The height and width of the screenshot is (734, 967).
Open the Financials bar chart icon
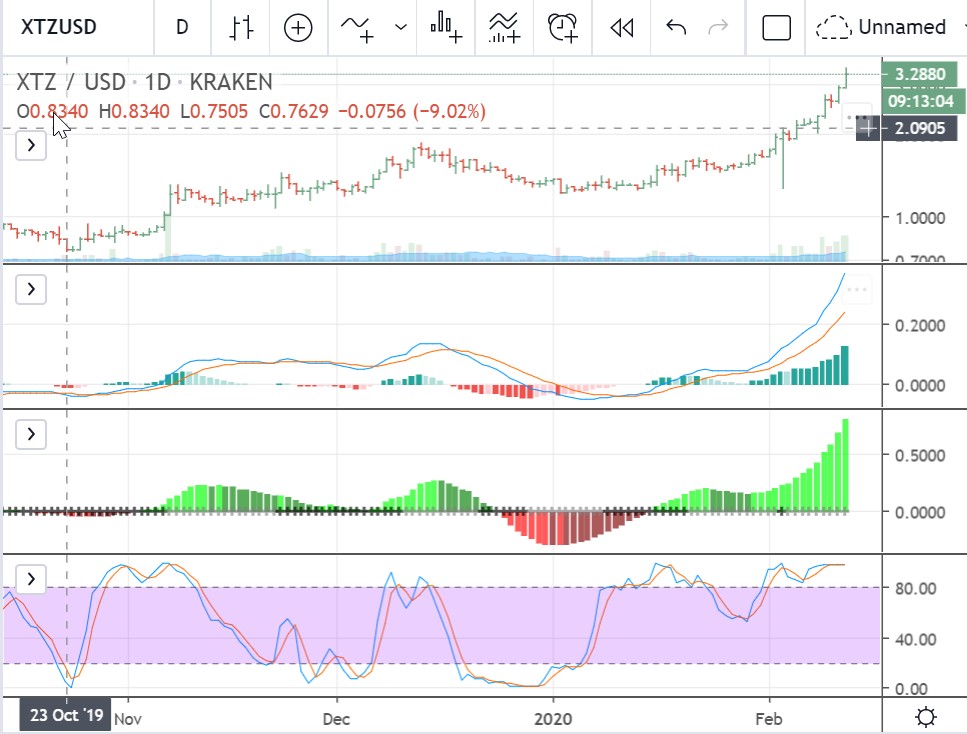pyautogui.click(x=445, y=27)
